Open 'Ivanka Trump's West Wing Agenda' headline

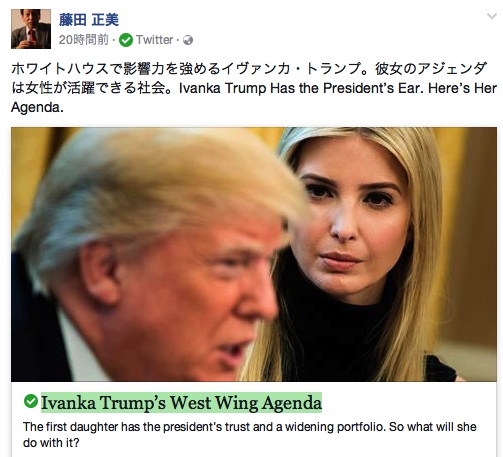(181, 403)
